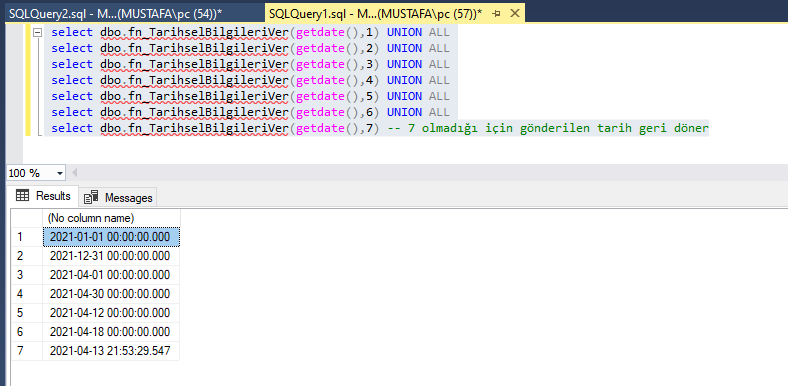788x386 pixels.
Task: Click cell 2021-04-01 00:00:00.000
Action: pyautogui.click(x=111, y=275)
